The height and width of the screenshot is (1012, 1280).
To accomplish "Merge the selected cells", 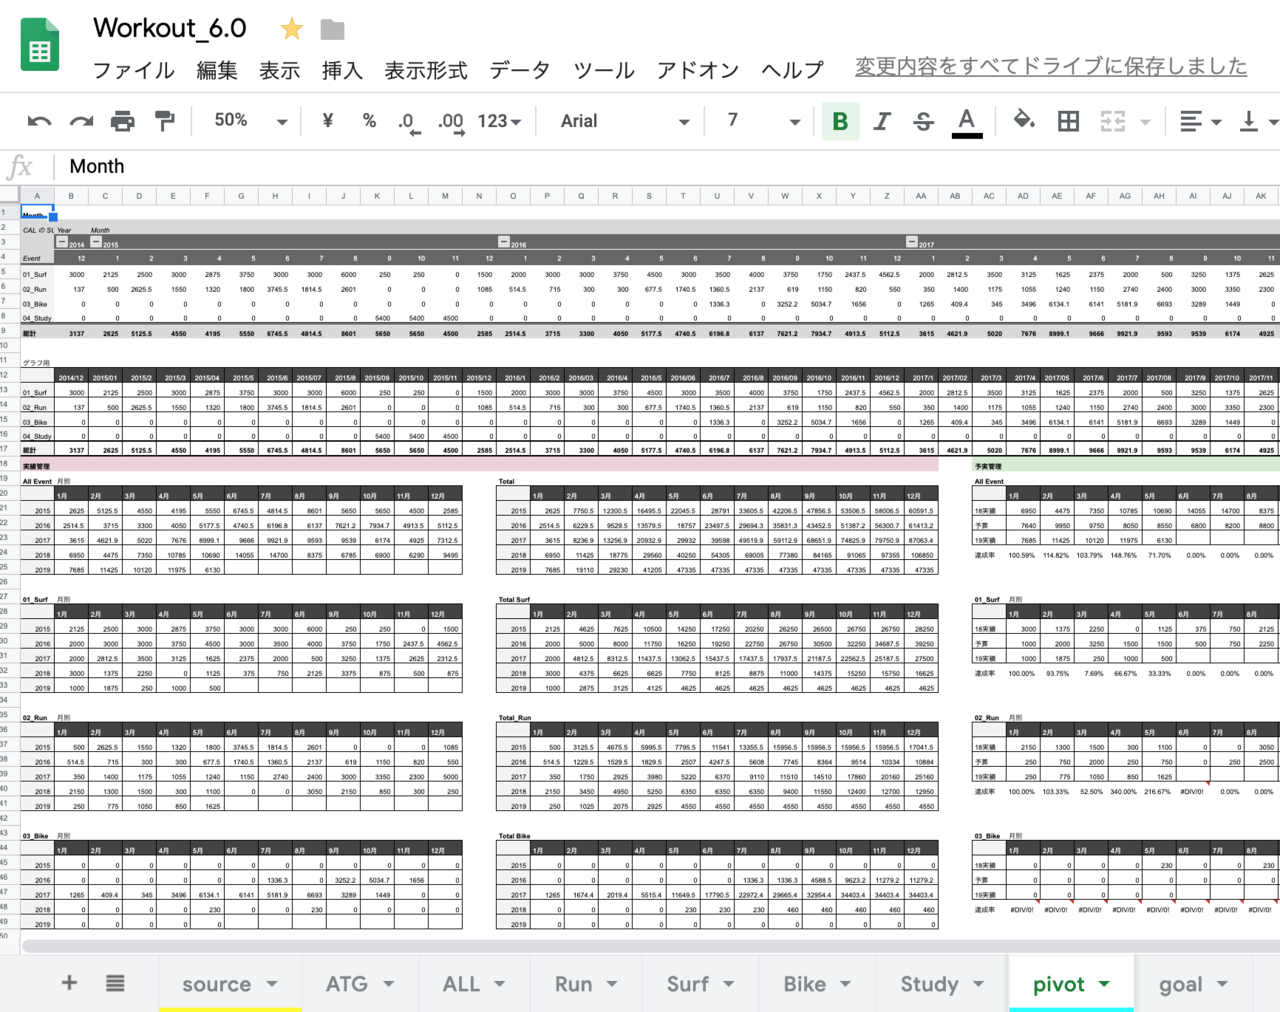I will point(1112,121).
